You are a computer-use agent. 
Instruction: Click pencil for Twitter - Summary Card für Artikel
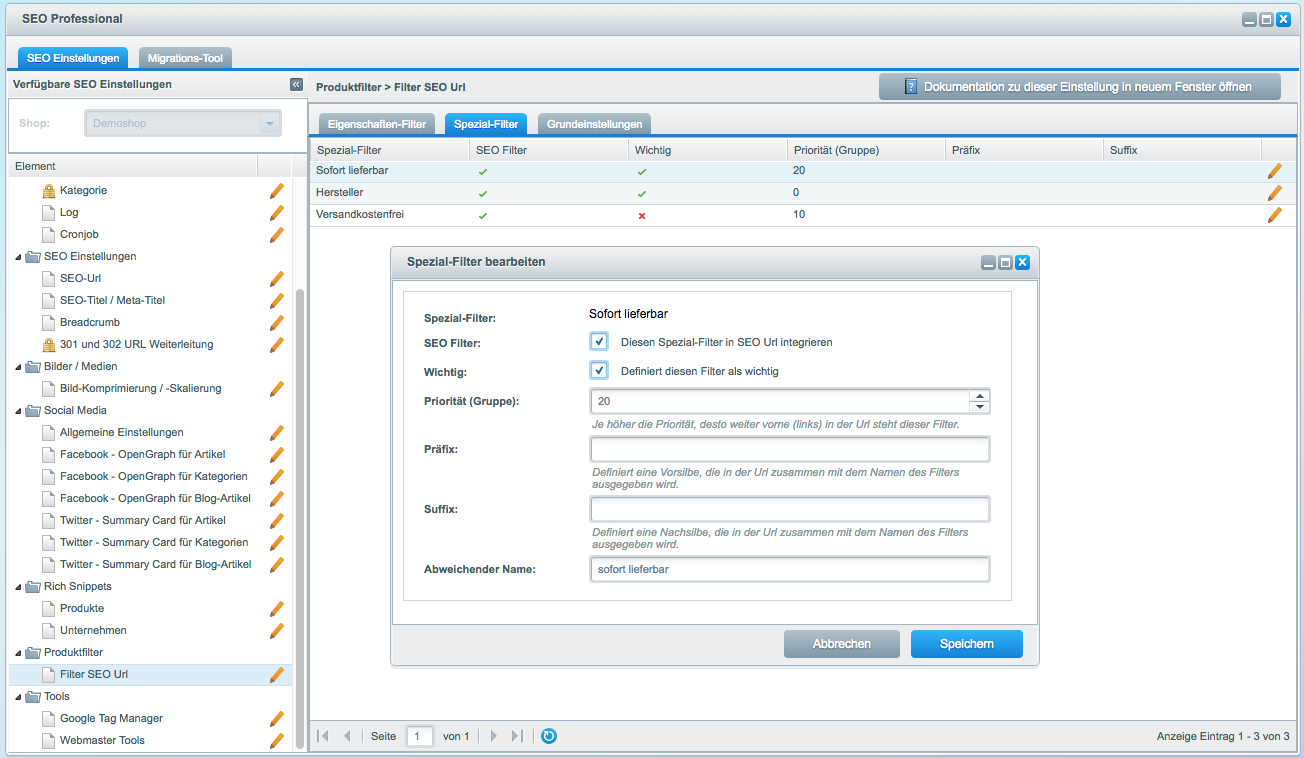(277, 520)
